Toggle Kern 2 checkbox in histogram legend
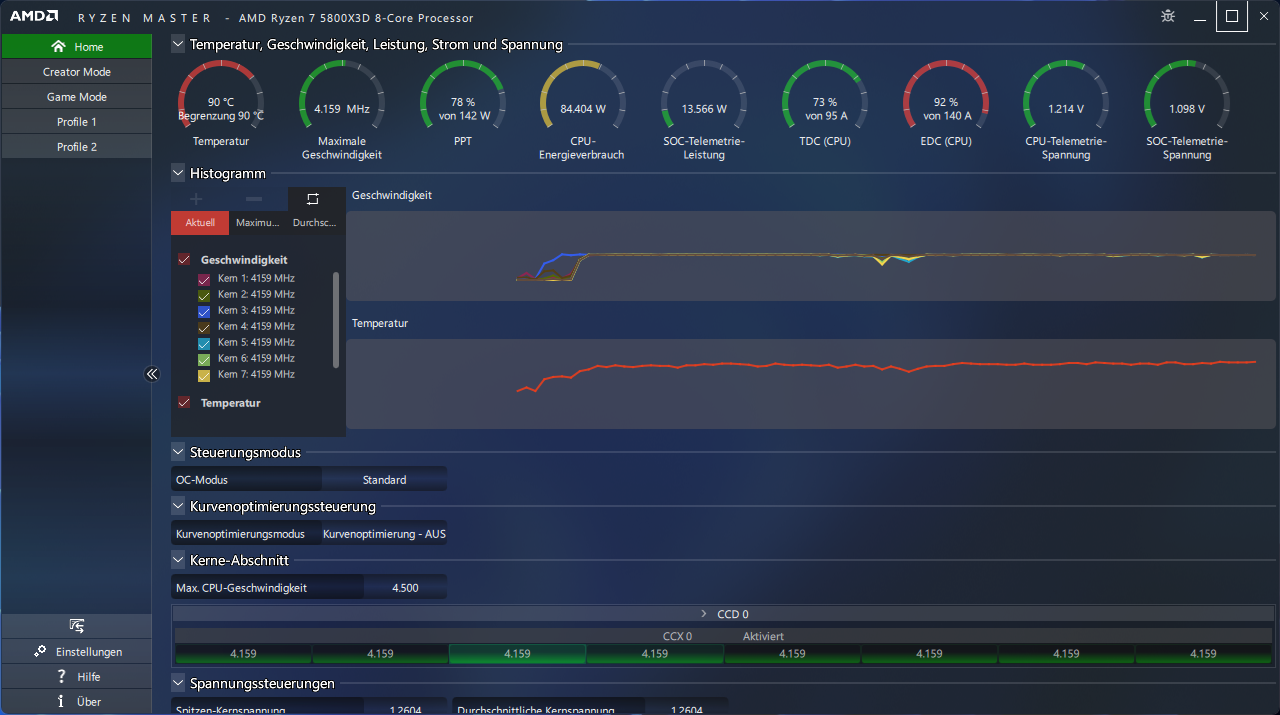Image resolution: width=1280 pixels, height=715 pixels. [204, 295]
